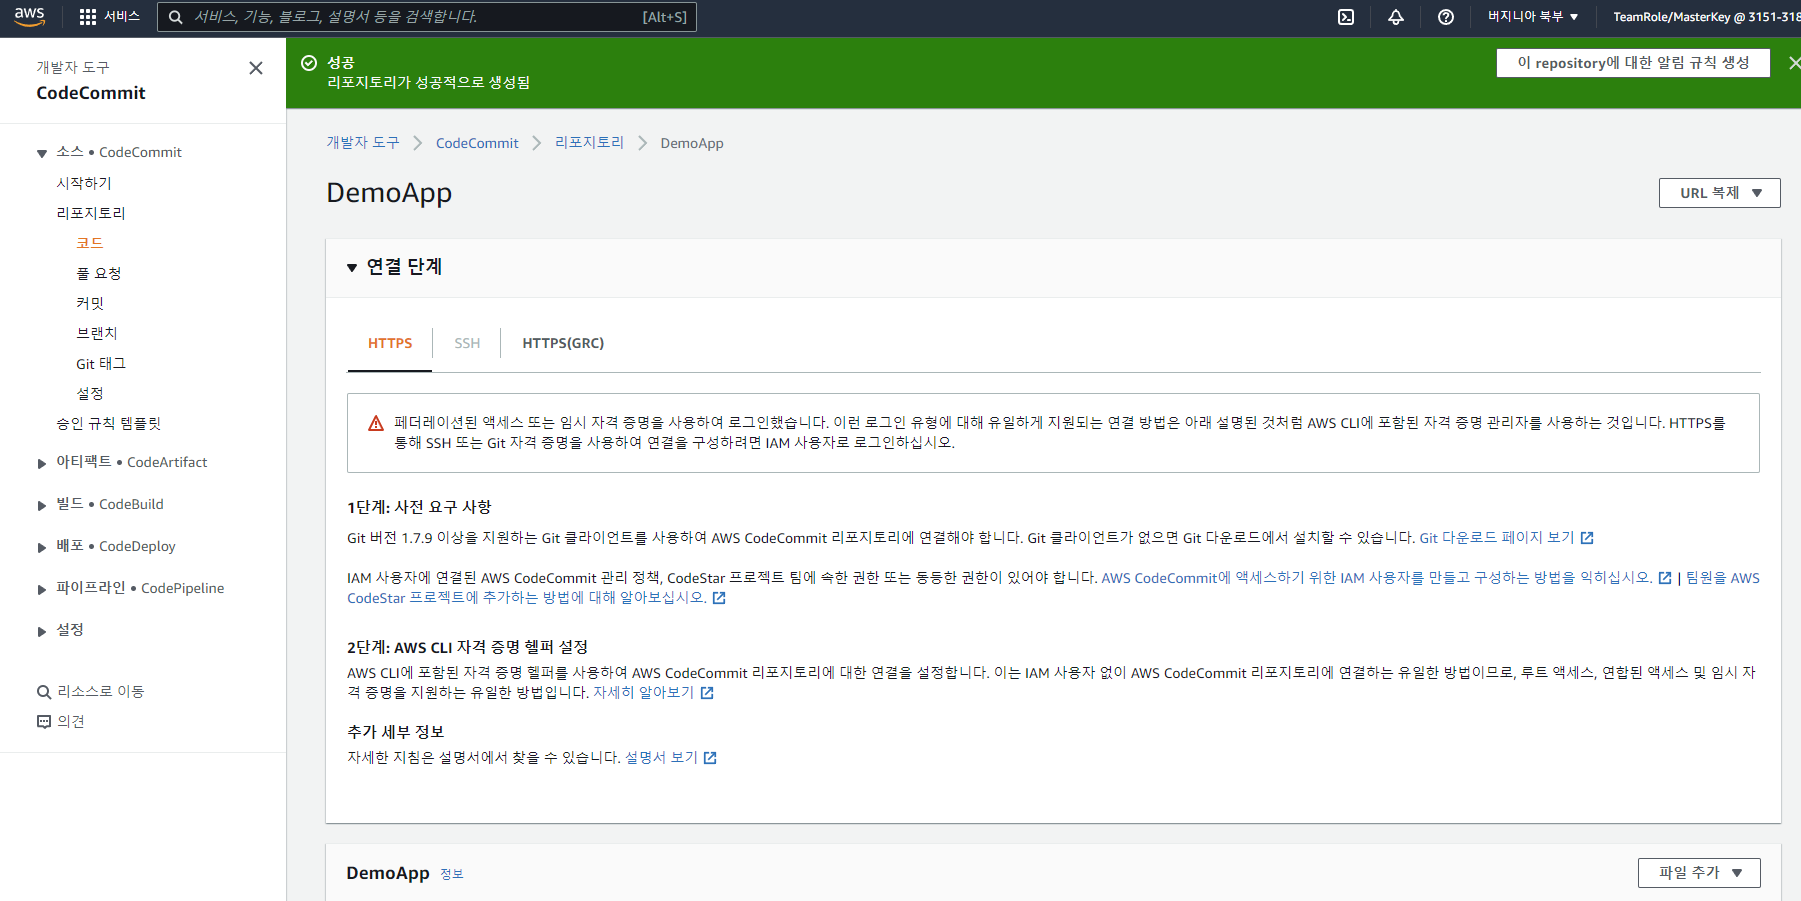Screen dimensions: 1801x901
Task: Switch to the HTTPS(GRC) tab
Action: tap(563, 343)
